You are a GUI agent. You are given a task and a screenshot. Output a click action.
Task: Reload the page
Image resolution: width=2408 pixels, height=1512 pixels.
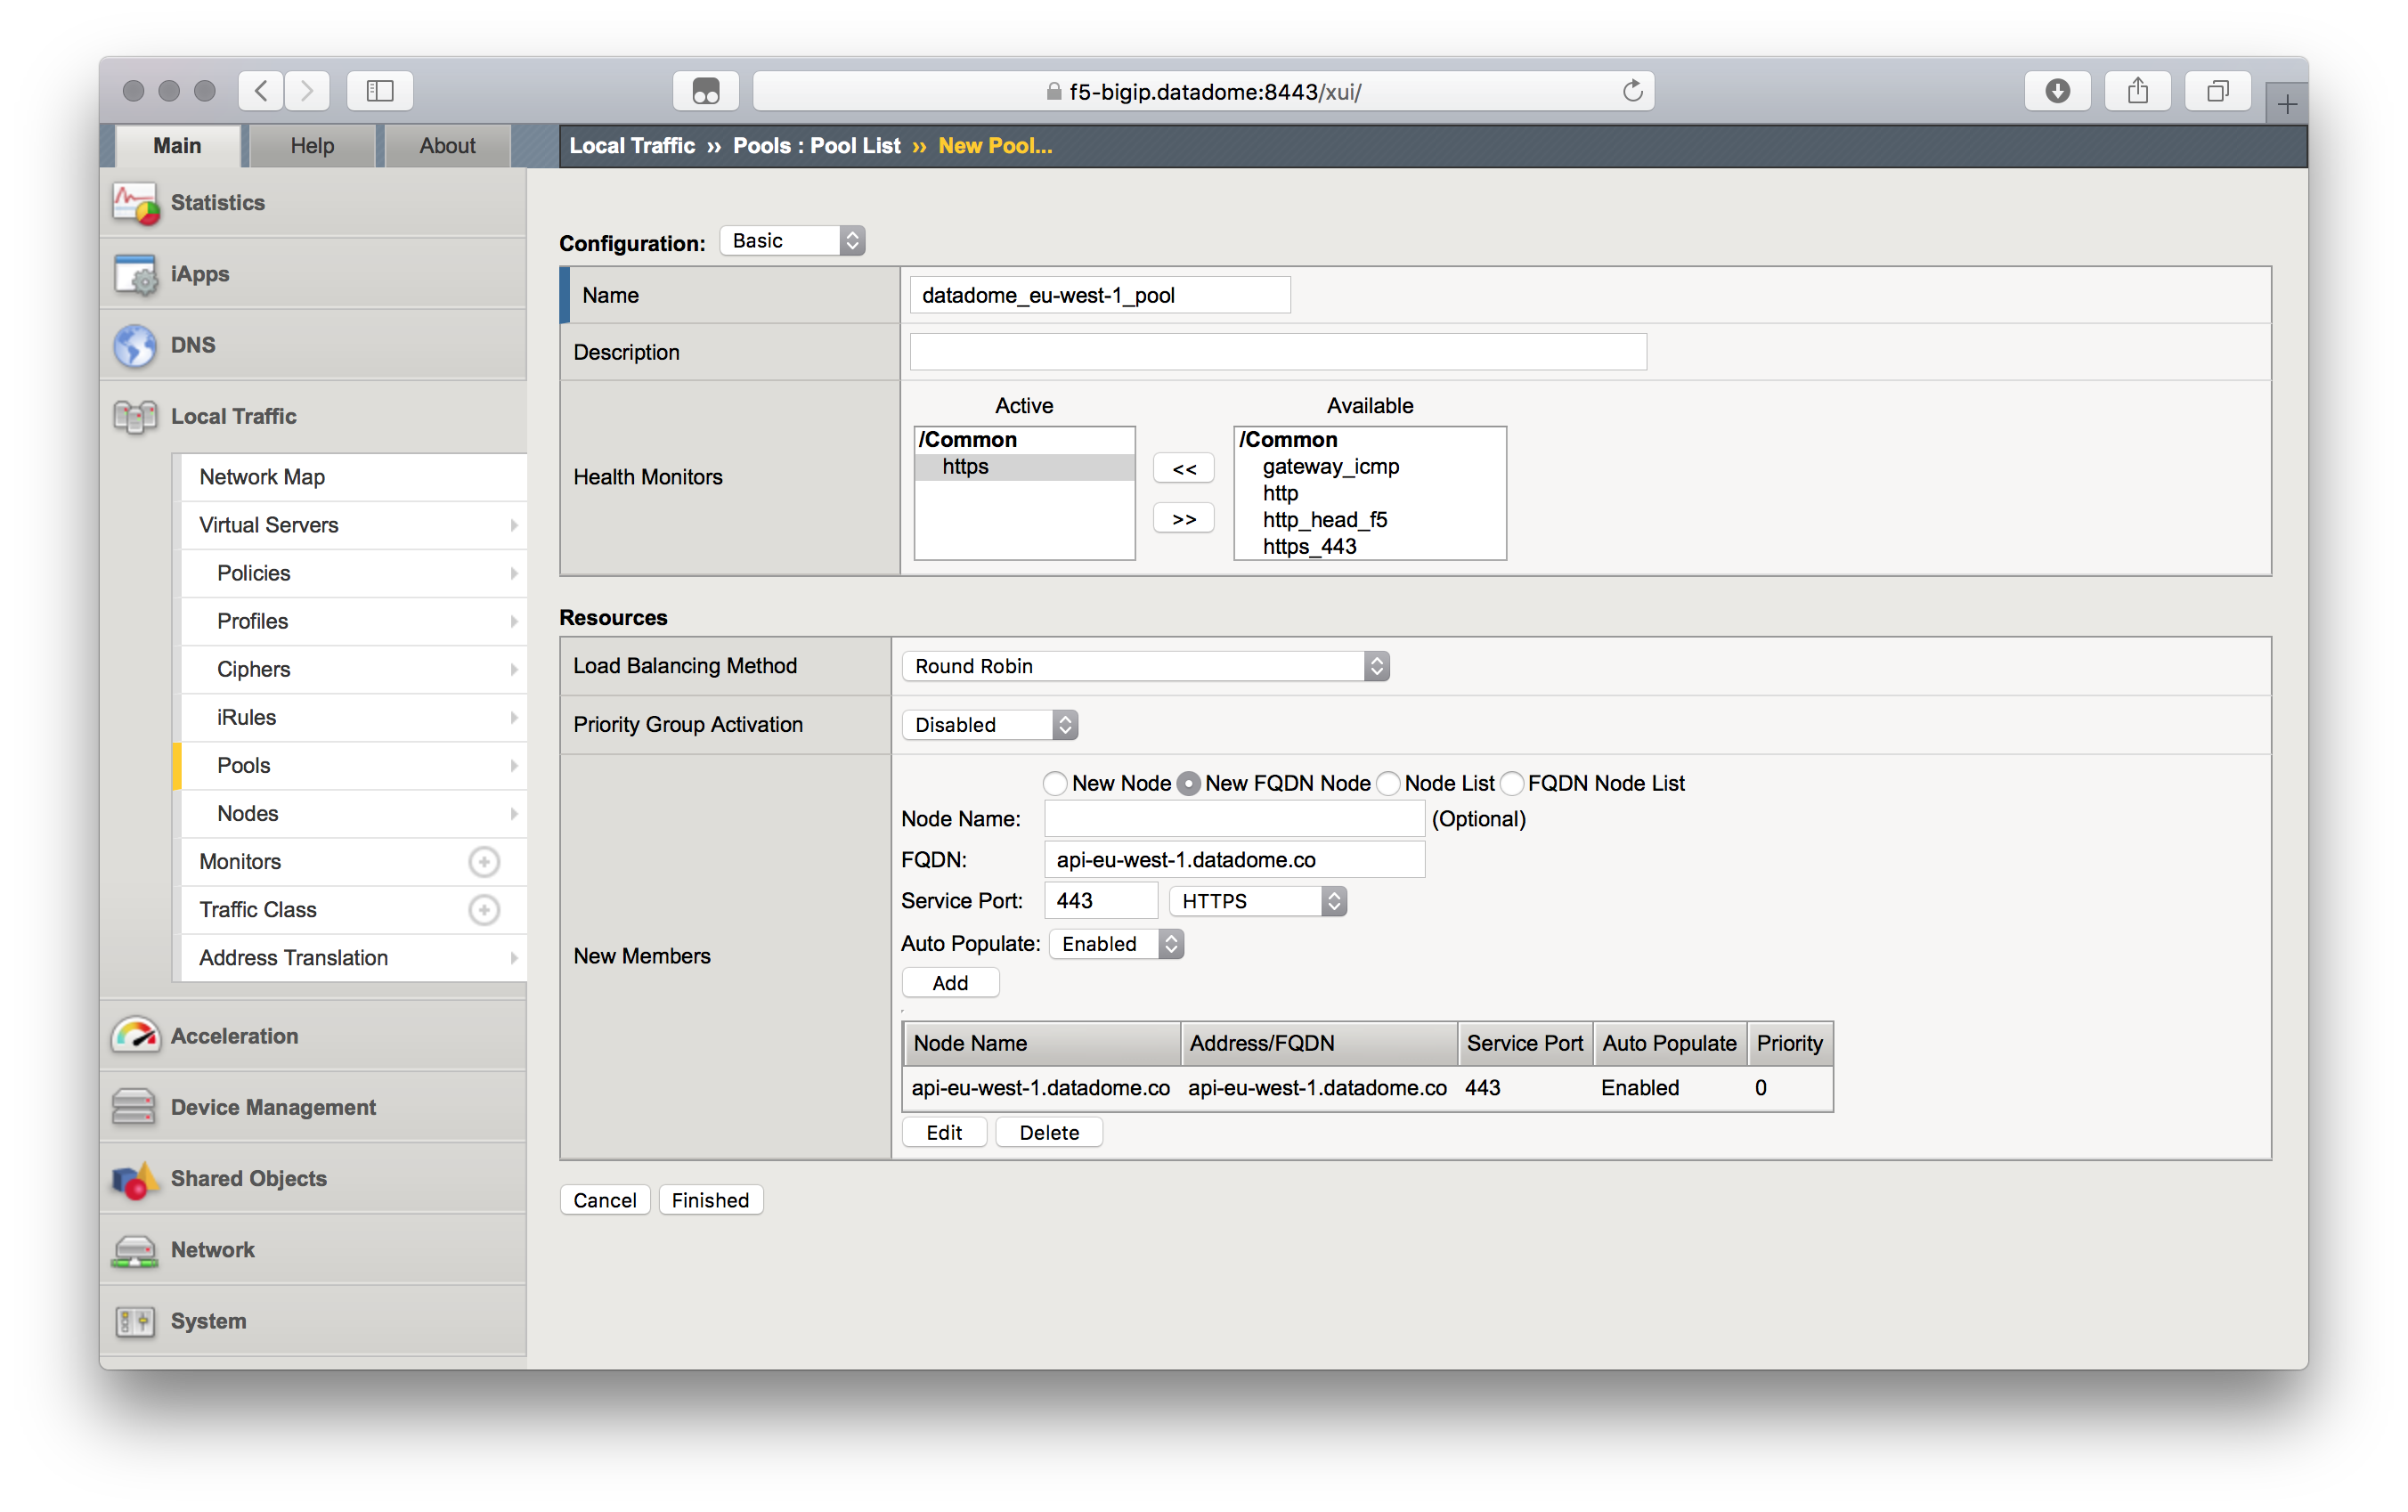[1632, 91]
